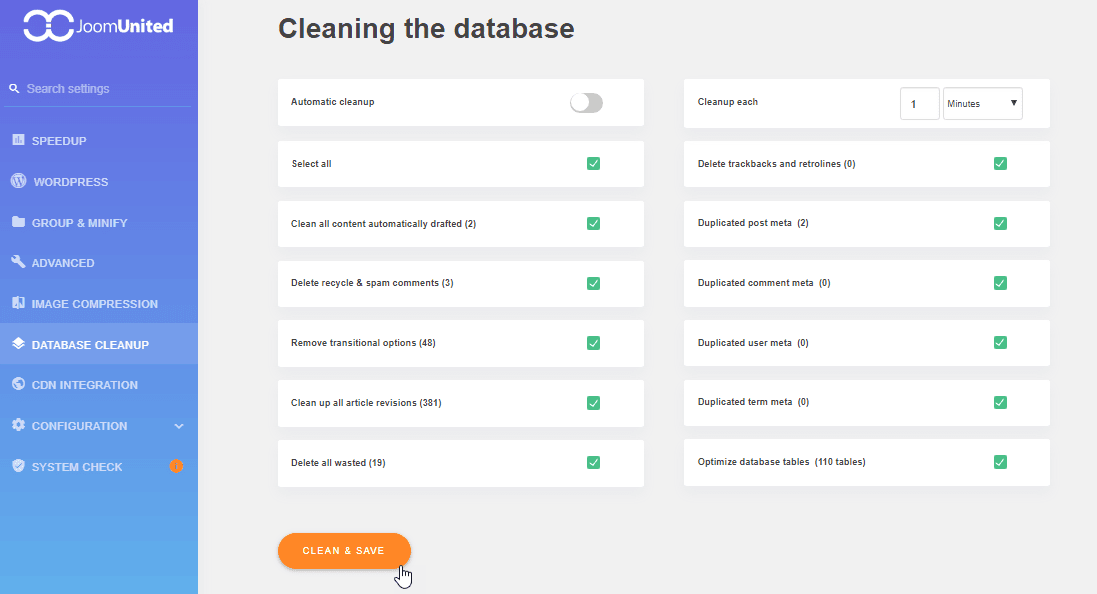The image size is (1097, 594).
Task: Click the WordPress logo icon in sidebar
Action: click(x=18, y=181)
